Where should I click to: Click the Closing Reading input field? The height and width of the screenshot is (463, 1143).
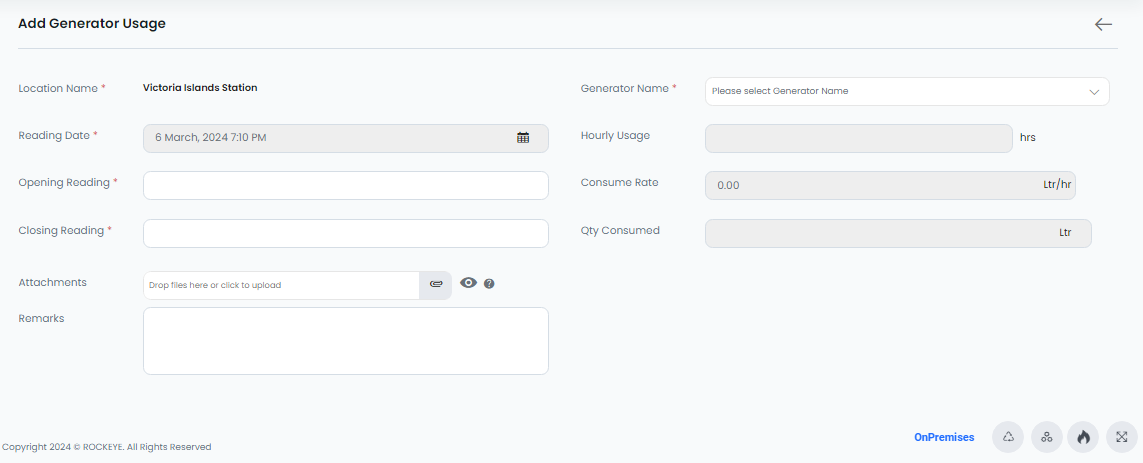[x=346, y=233]
